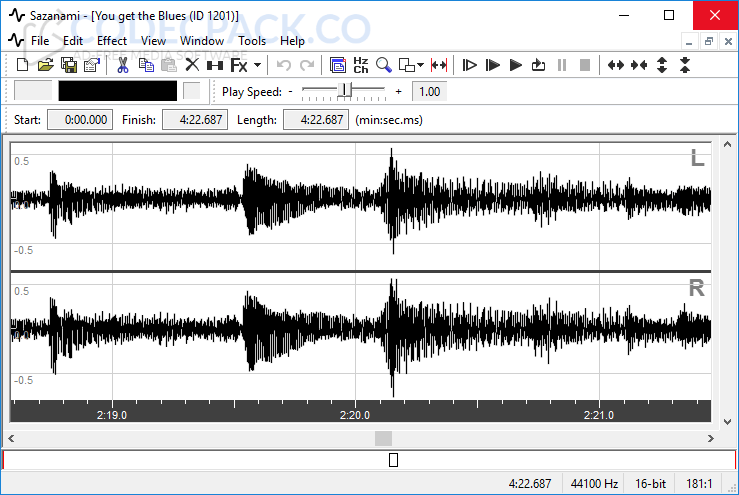739x495 pixels.
Task: Zoom out vertically with inward arrows
Action: (685, 65)
